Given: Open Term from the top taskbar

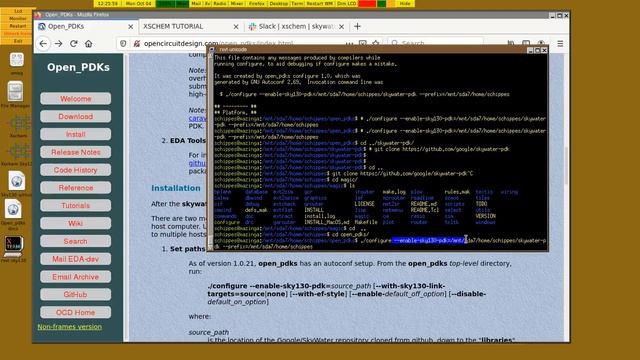Looking at the screenshot, I should coord(297,3).
